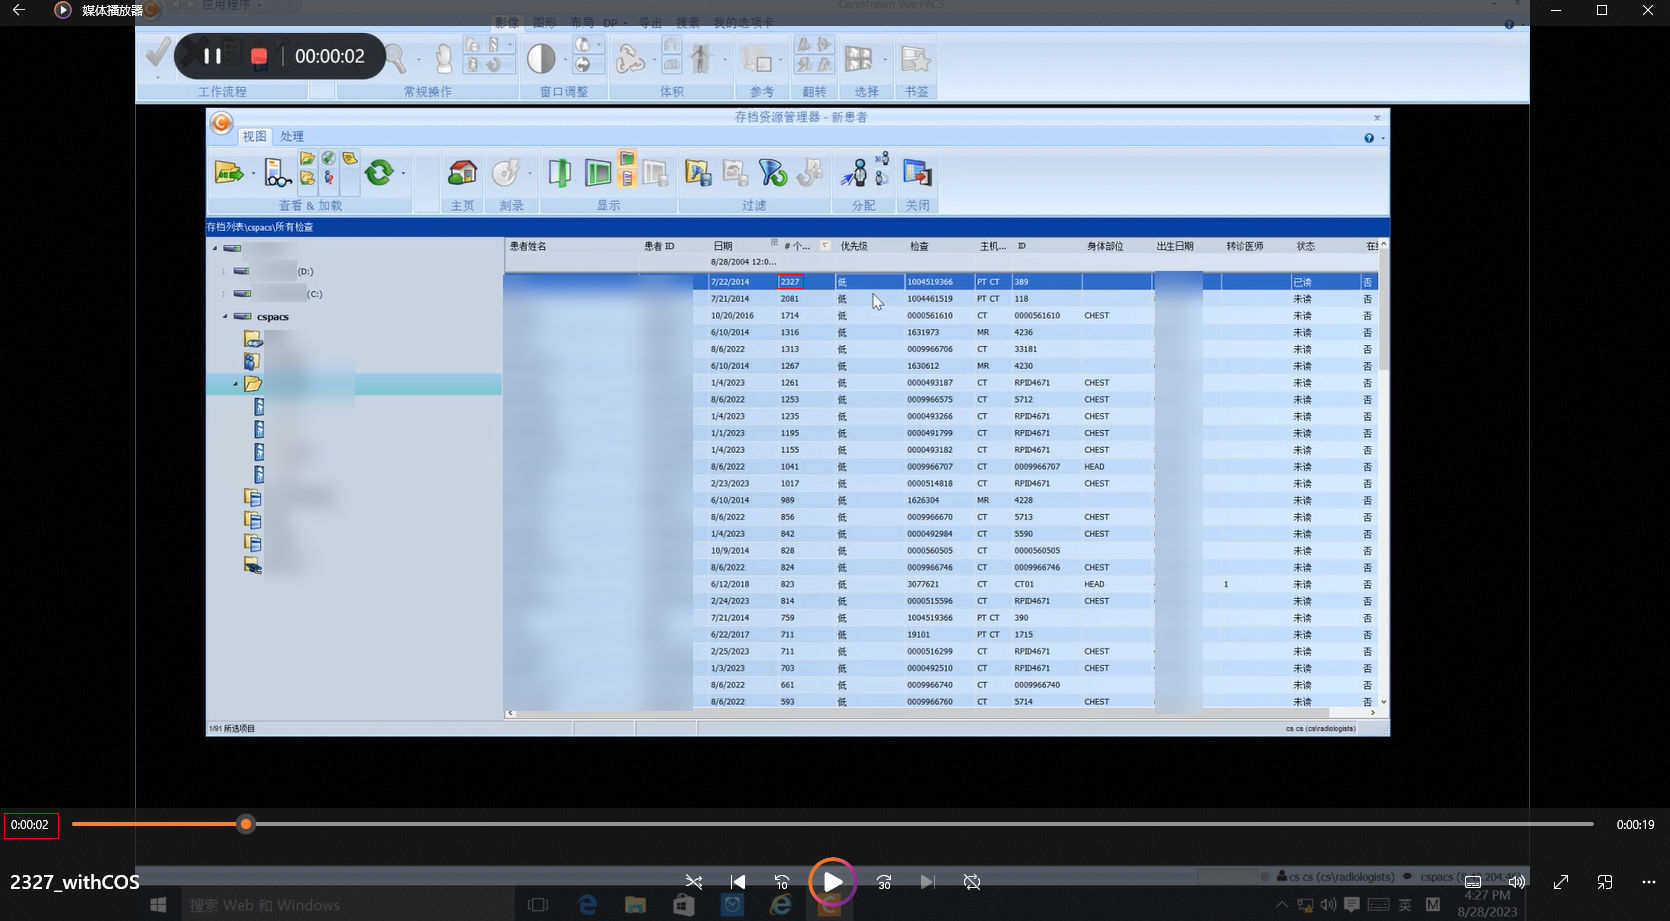
Task: Switch to mini player view
Action: coord(1605,882)
